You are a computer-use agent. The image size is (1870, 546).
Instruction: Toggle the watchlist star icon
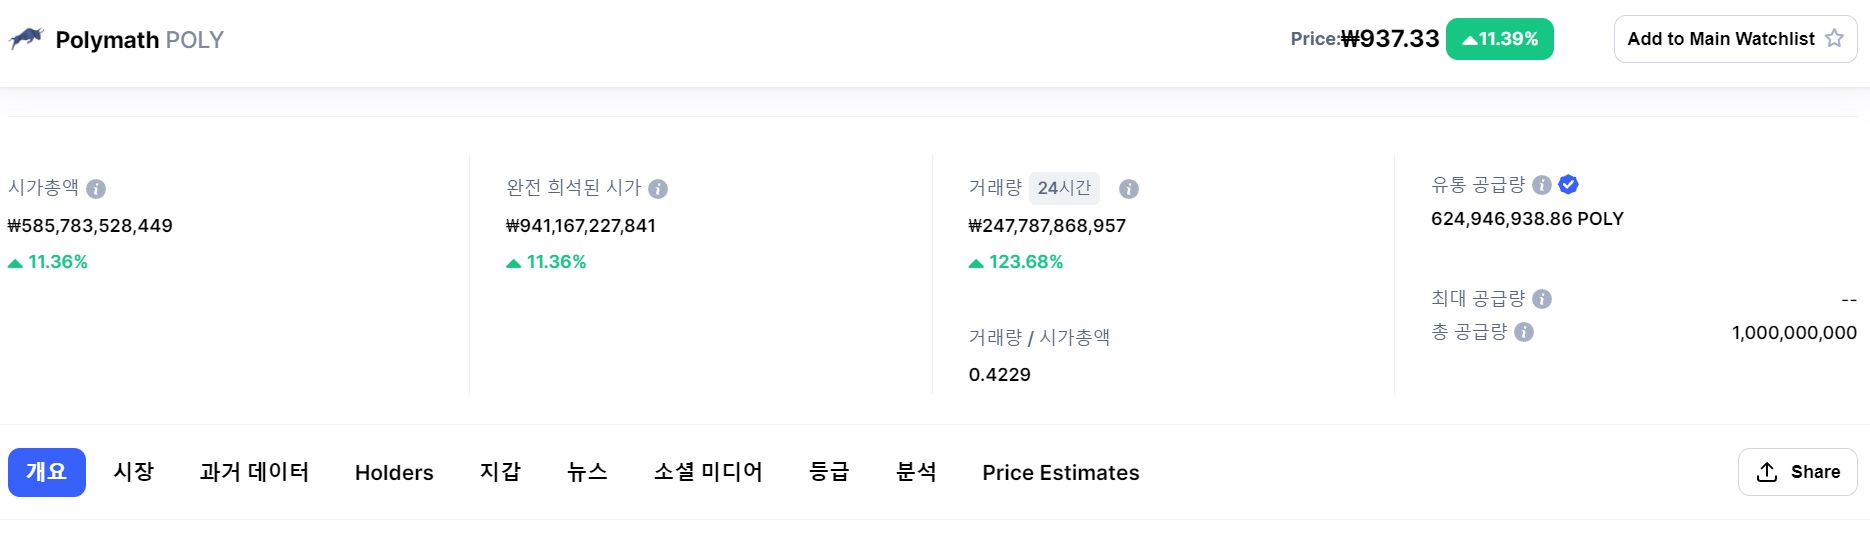point(1834,38)
